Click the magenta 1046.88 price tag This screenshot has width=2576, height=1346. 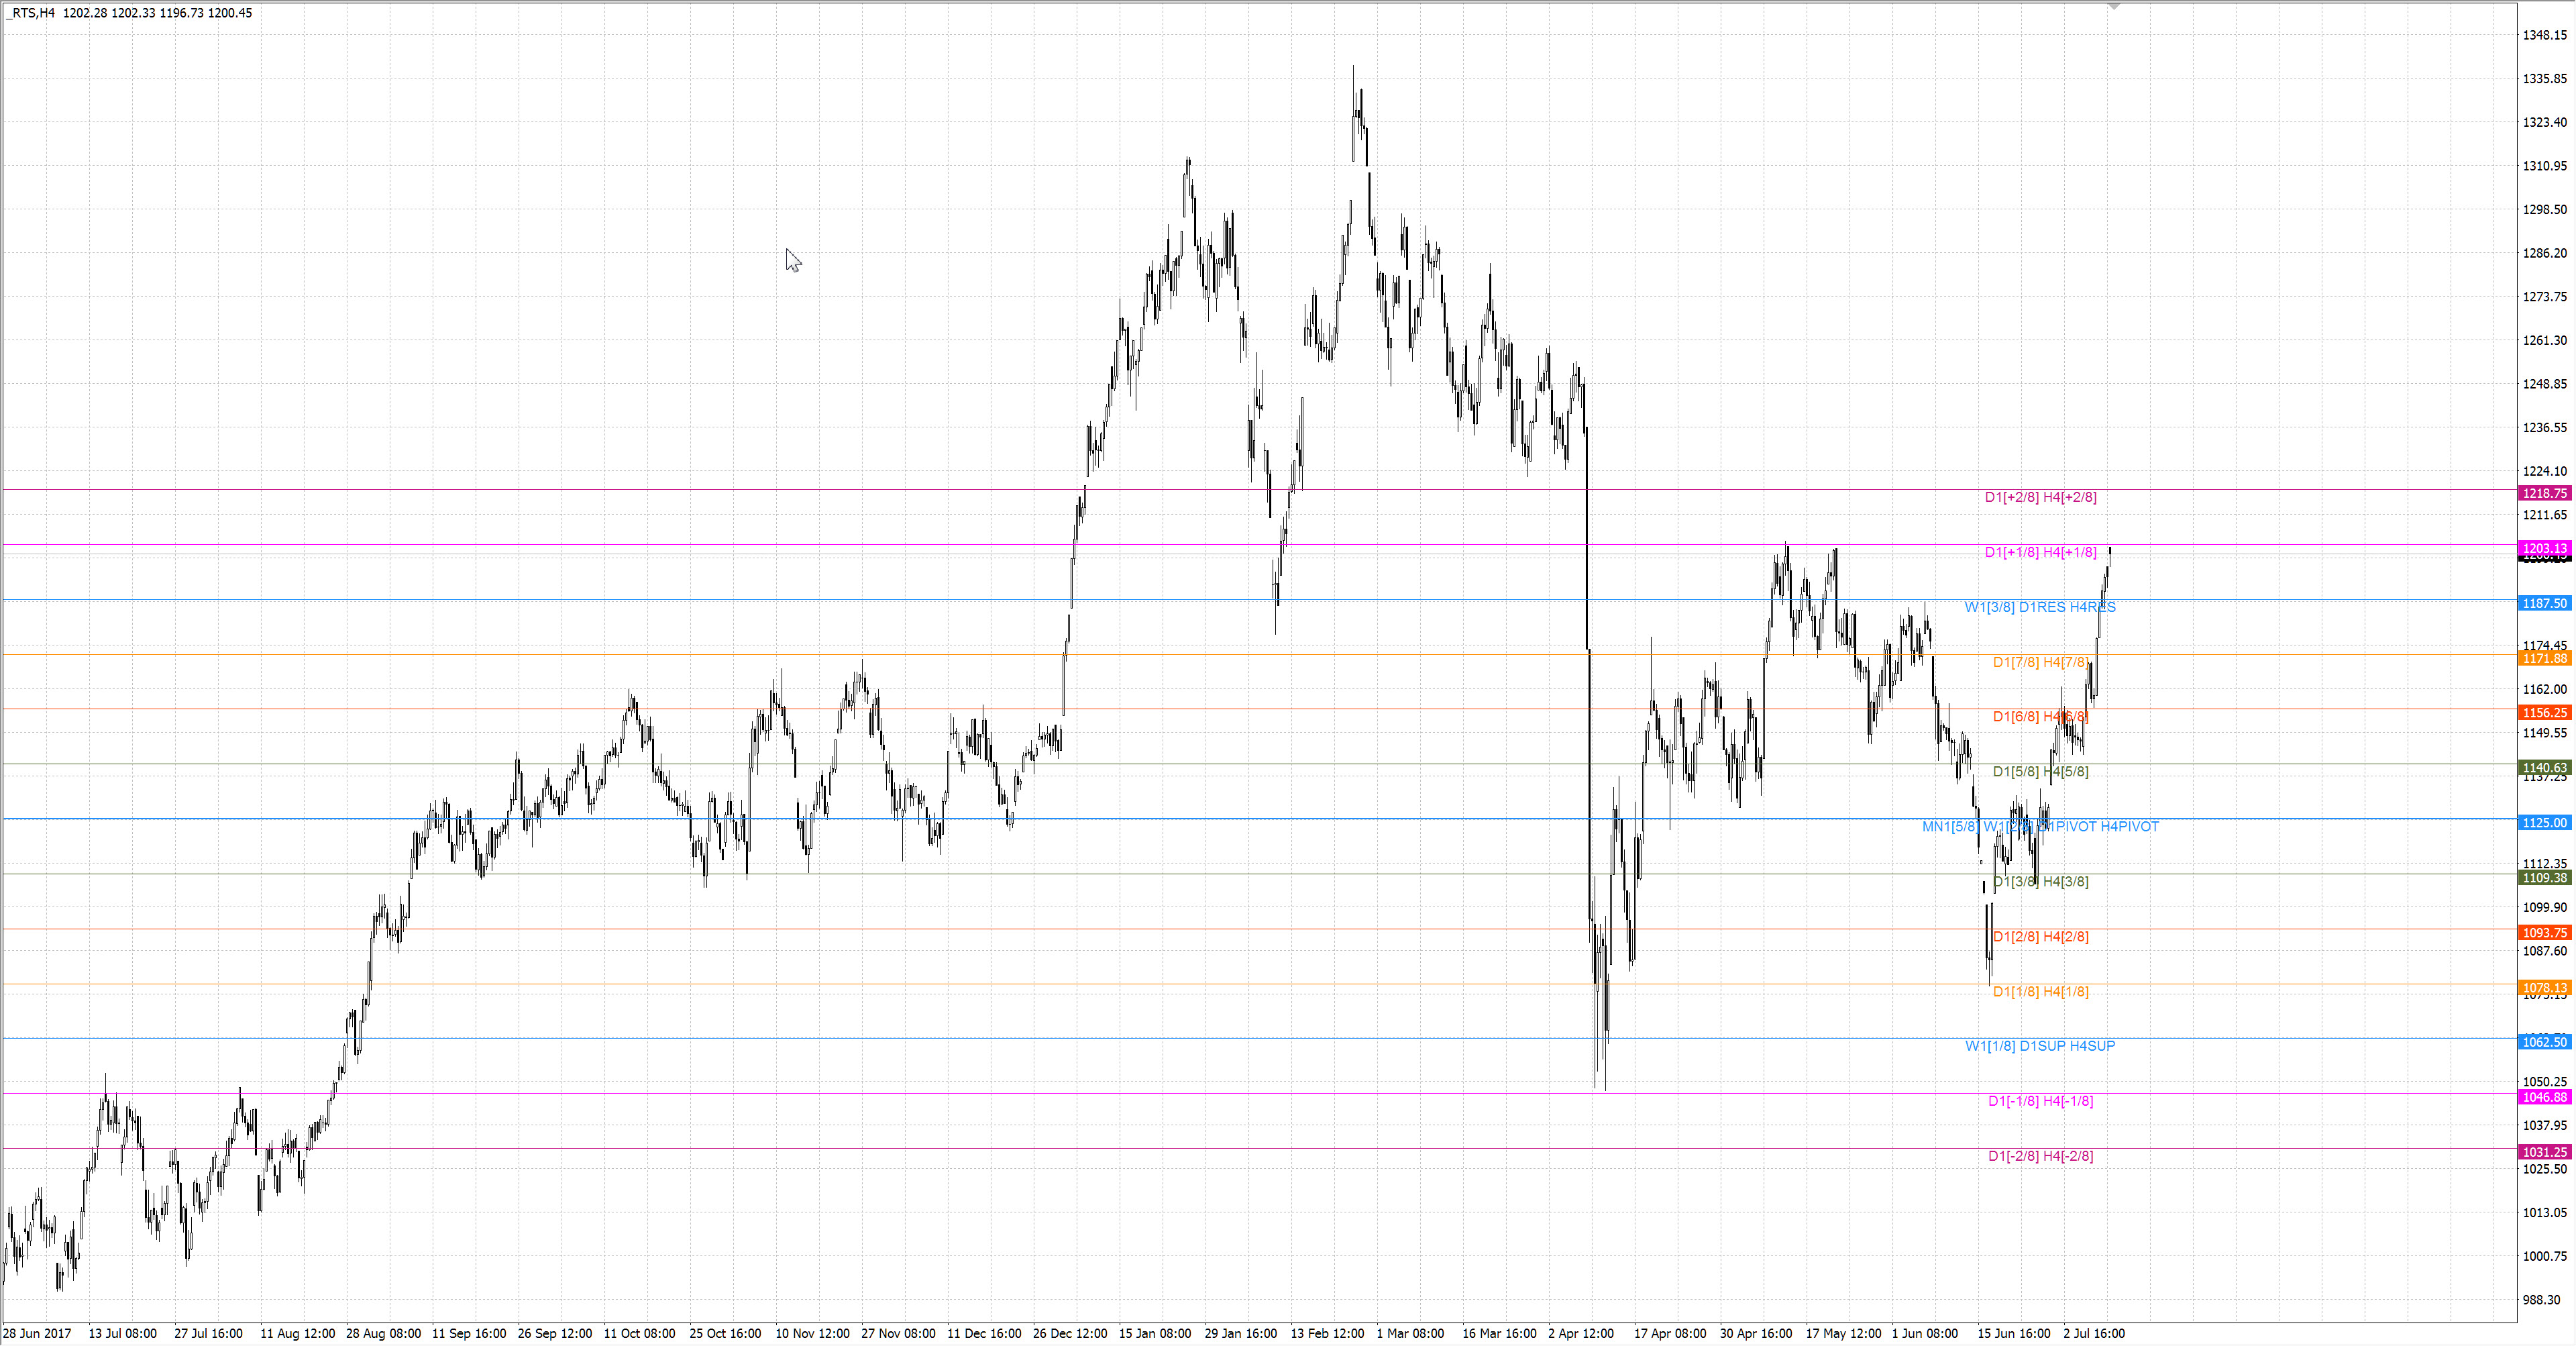pos(2544,1097)
